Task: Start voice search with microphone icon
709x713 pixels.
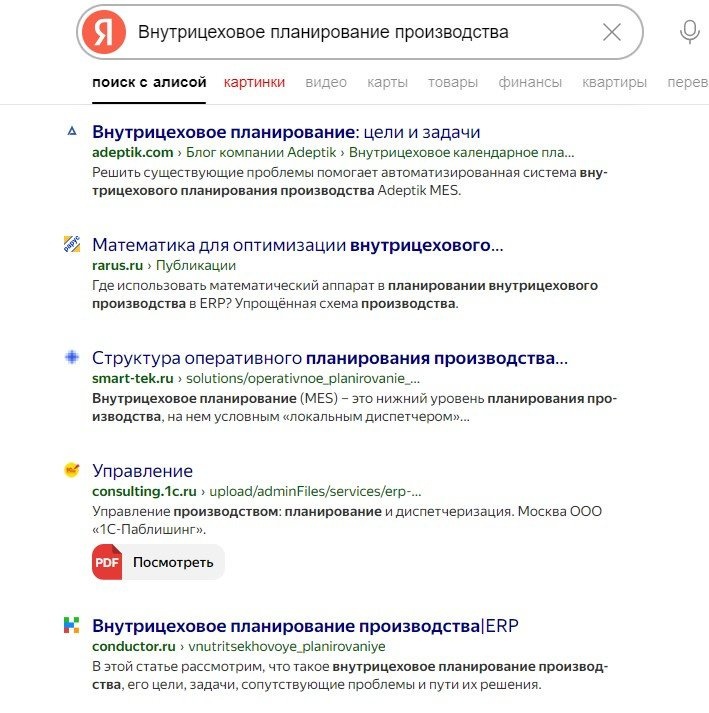Action: click(689, 32)
